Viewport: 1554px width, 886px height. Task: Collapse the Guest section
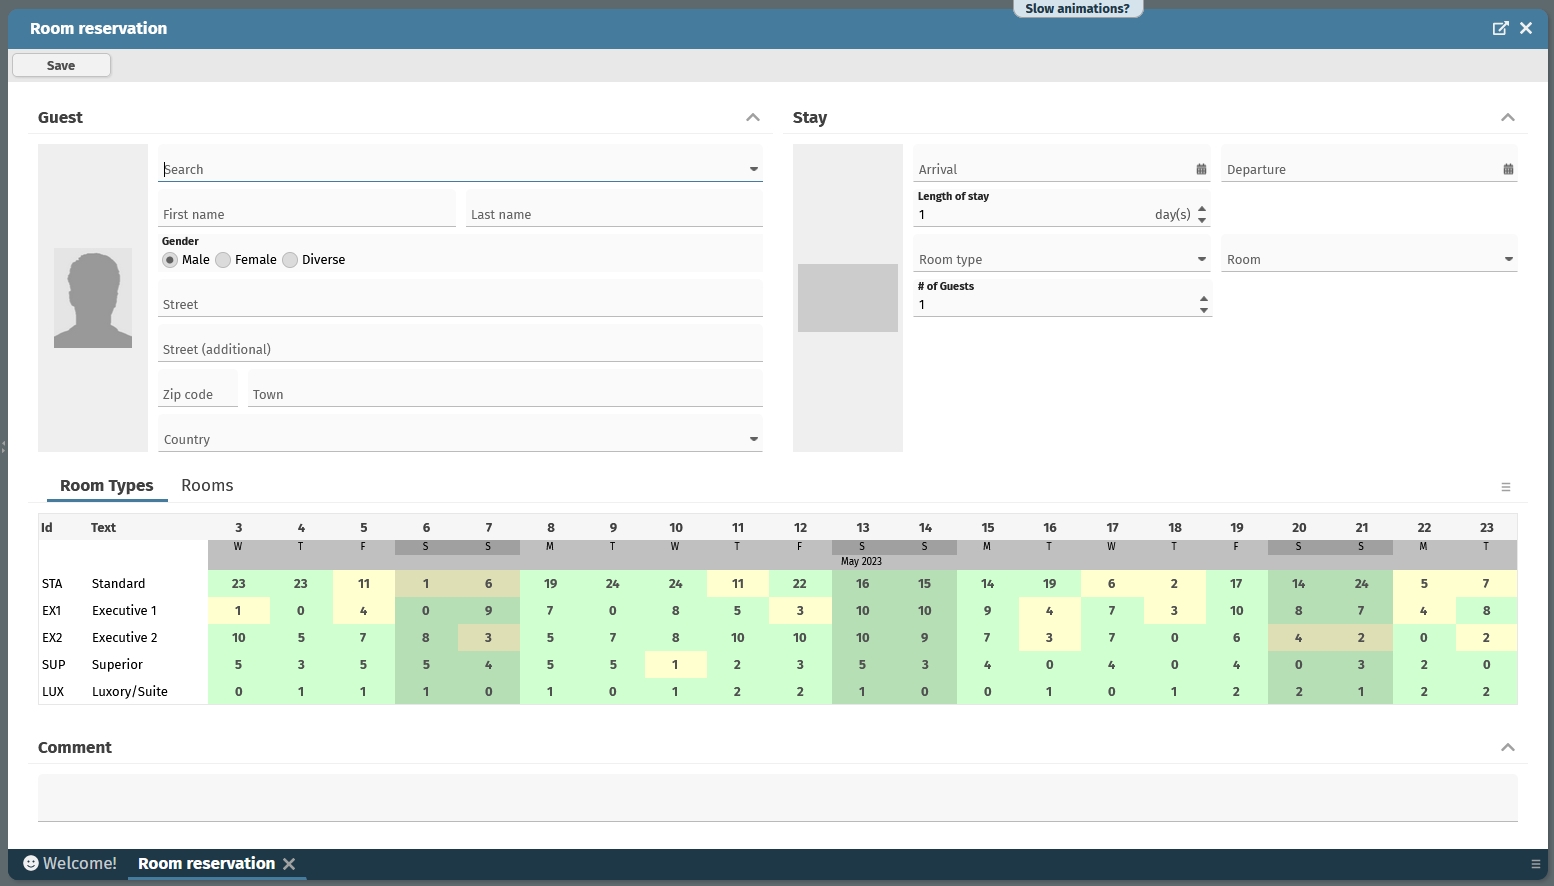(x=753, y=118)
